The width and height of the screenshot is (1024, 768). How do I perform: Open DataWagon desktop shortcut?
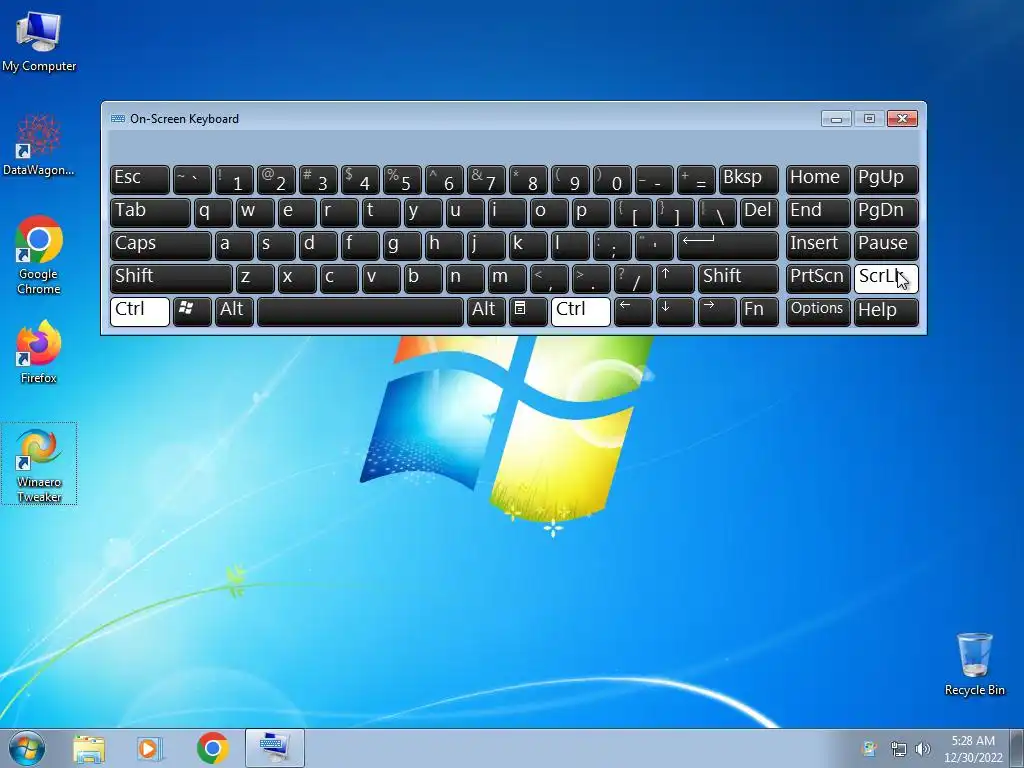click(39, 145)
